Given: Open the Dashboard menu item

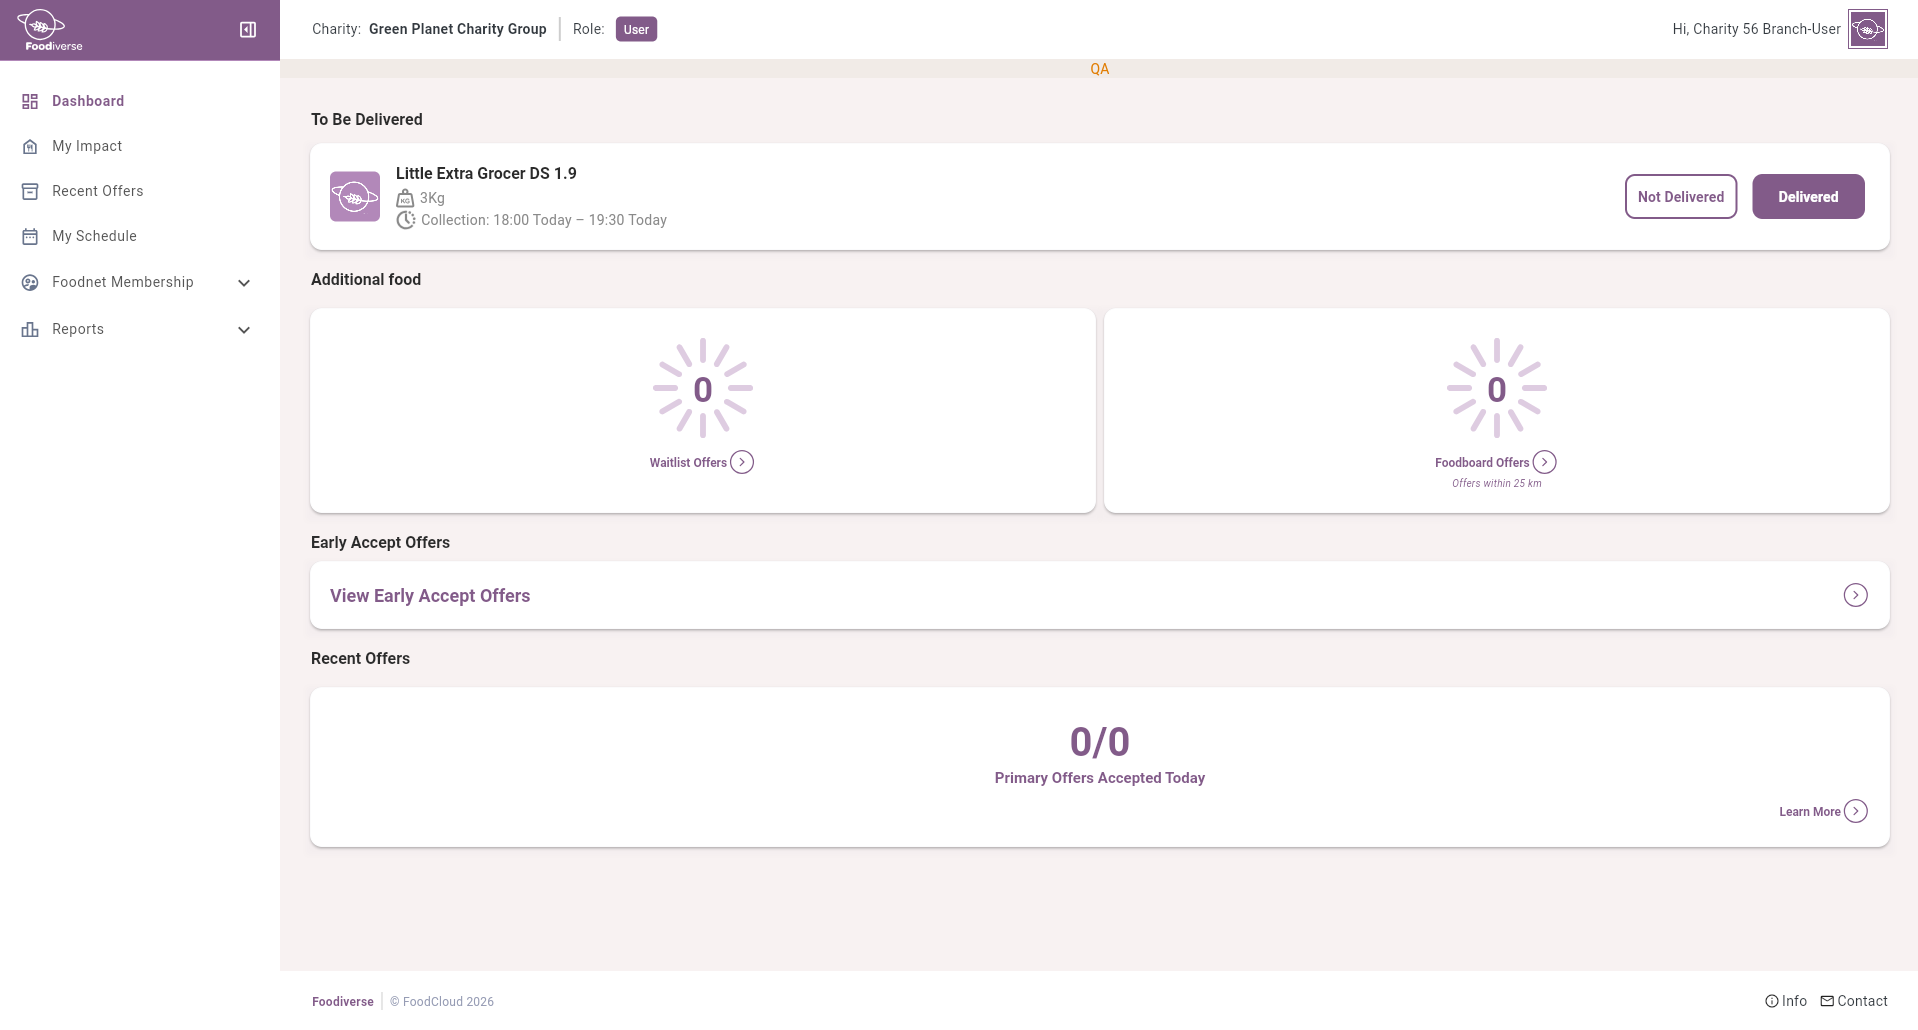Looking at the screenshot, I should coord(88,101).
